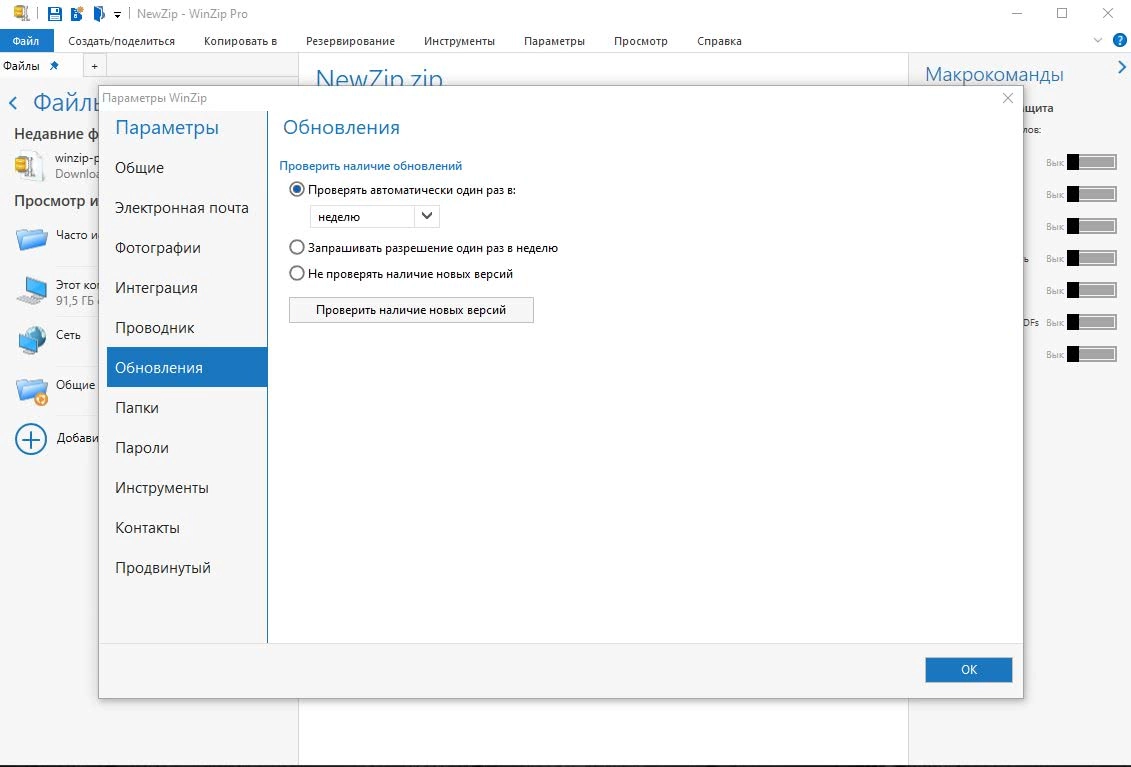
Task: Click the new Zip file icon with star
Action: pyautogui.click(x=76, y=13)
